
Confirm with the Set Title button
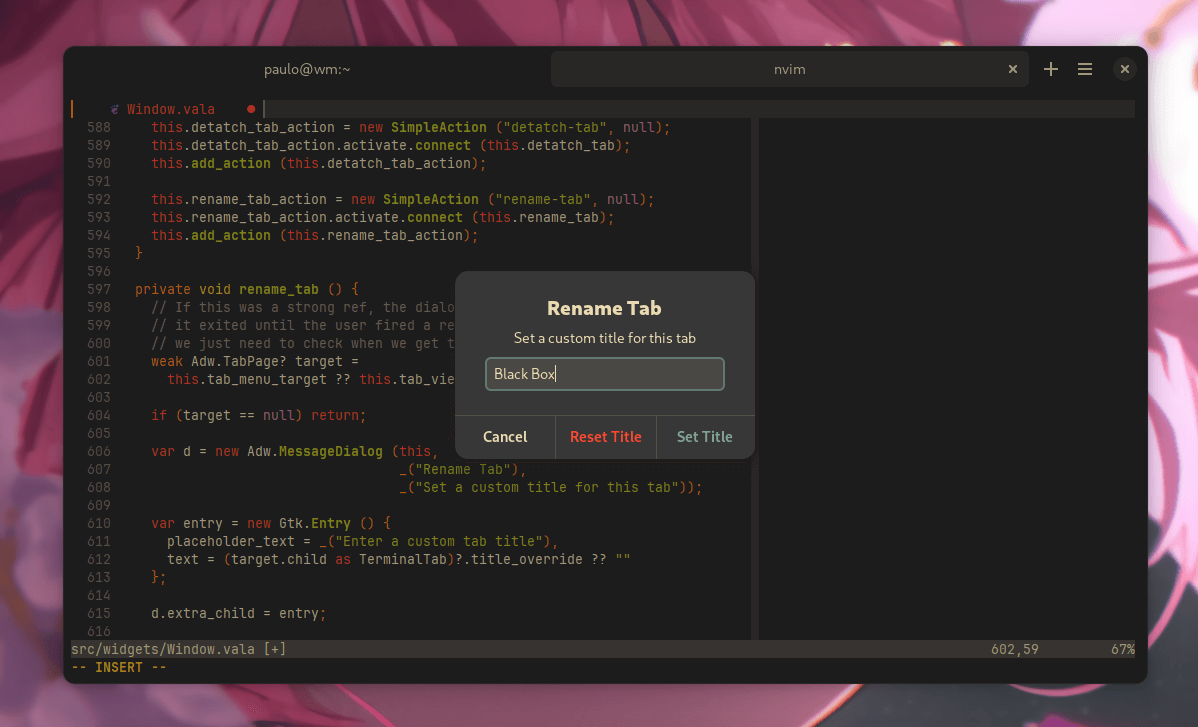[704, 437]
